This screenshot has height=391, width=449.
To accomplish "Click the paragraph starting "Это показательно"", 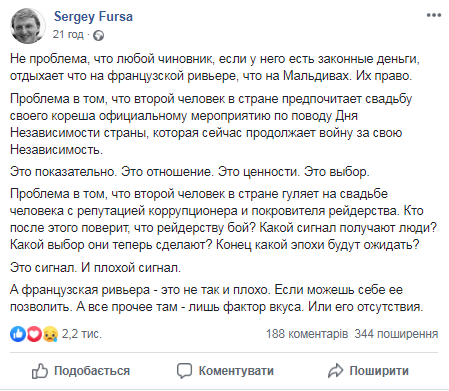I will 190,172.
